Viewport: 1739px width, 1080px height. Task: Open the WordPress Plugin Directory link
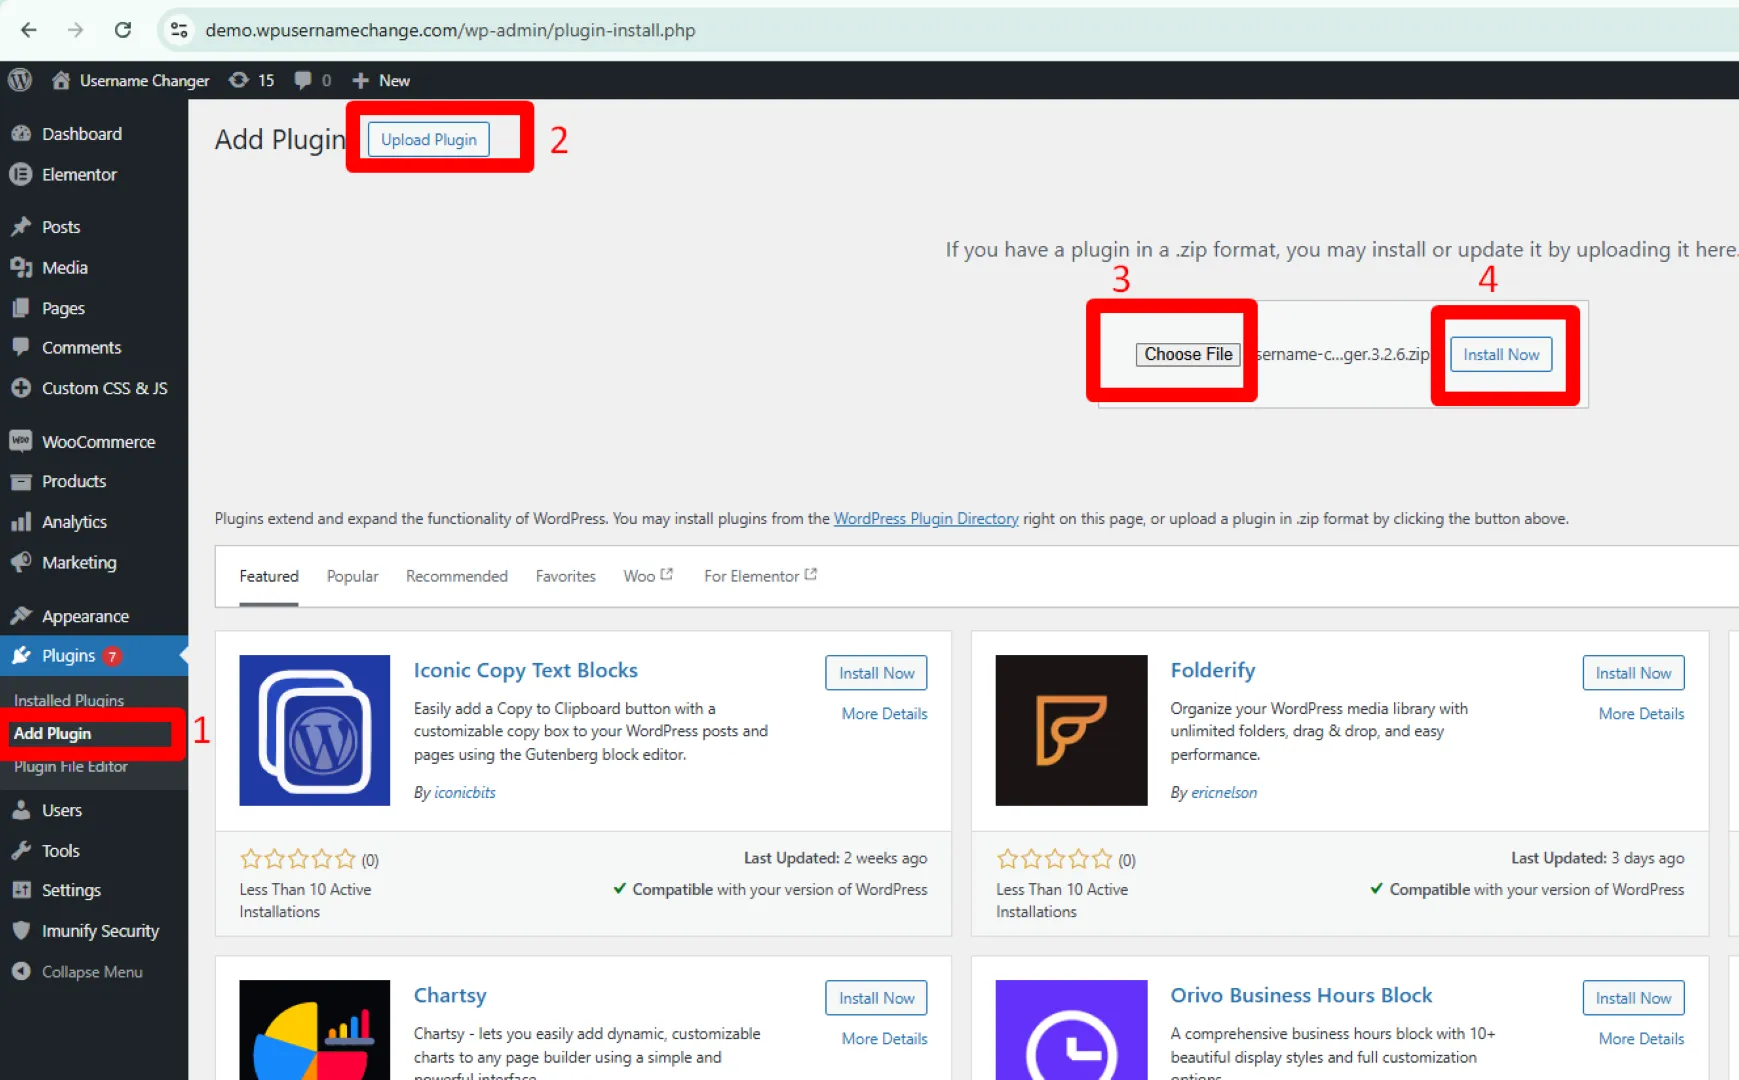click(926, 518)
